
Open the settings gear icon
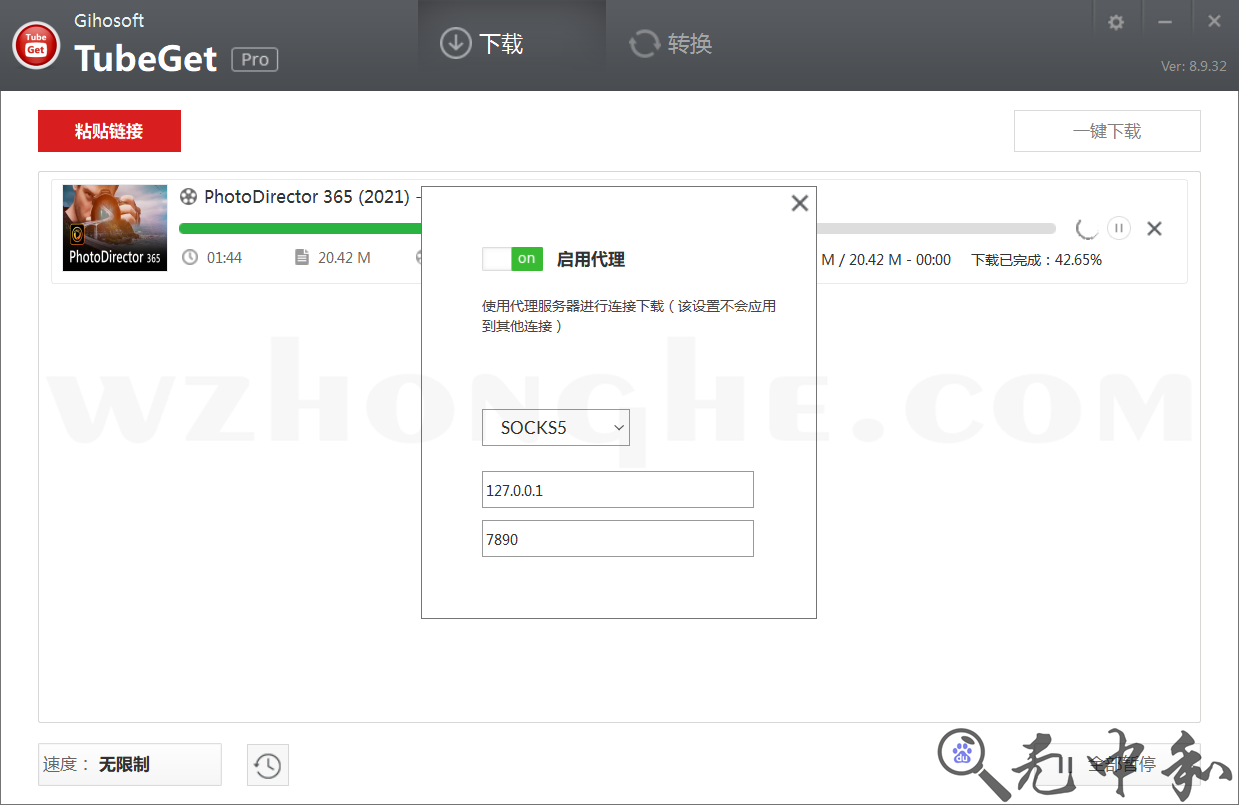[x=1116, y=22]
